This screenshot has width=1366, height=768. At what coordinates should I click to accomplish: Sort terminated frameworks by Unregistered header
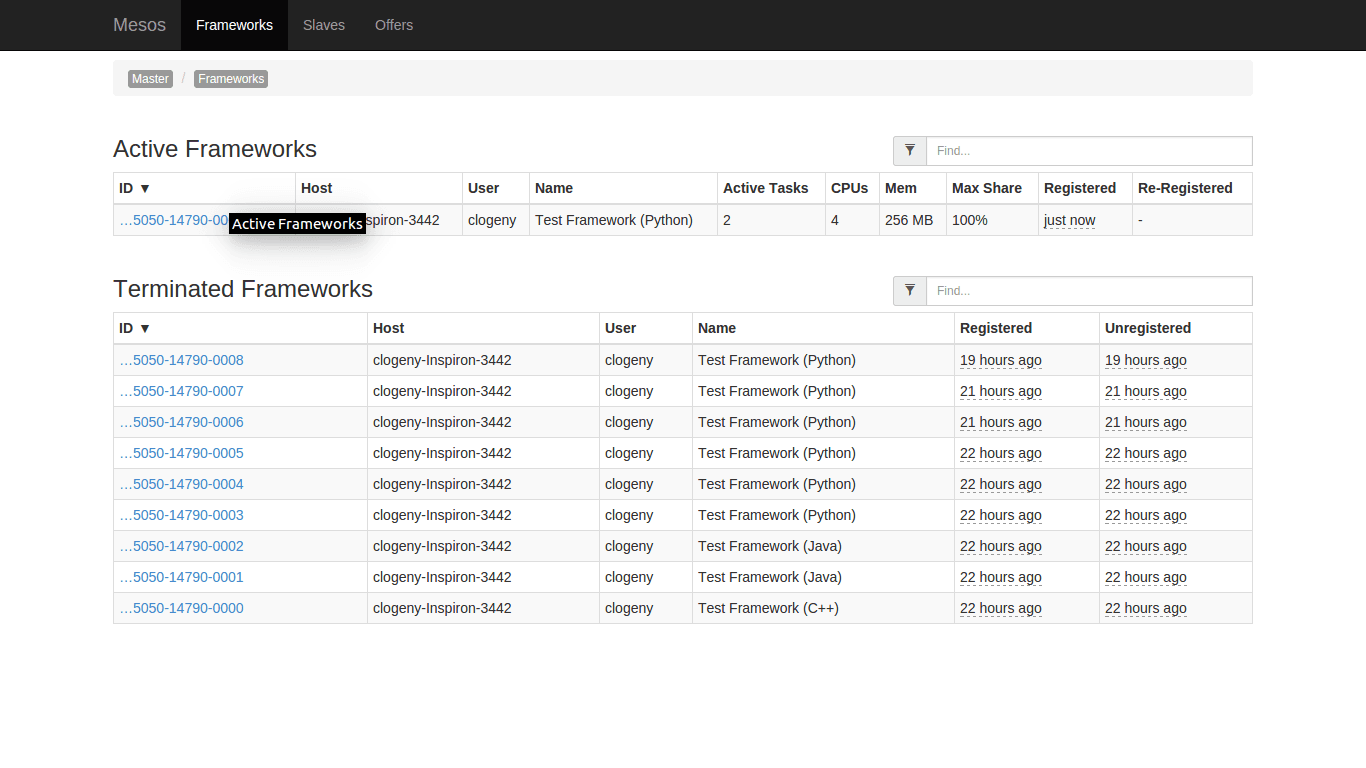pos(1147,328)
